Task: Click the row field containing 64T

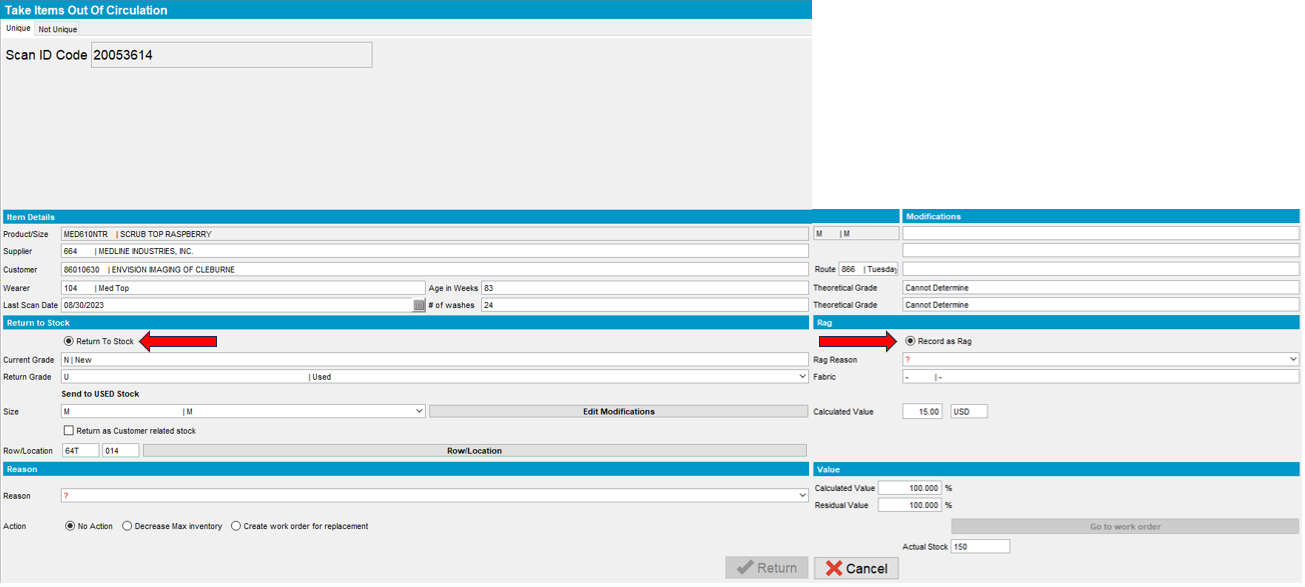Action: pyautogui.click(x=80, y=451)
